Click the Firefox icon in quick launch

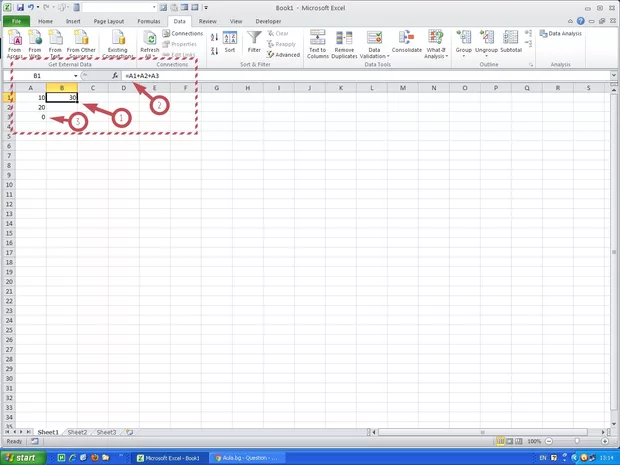coord(95,458)
